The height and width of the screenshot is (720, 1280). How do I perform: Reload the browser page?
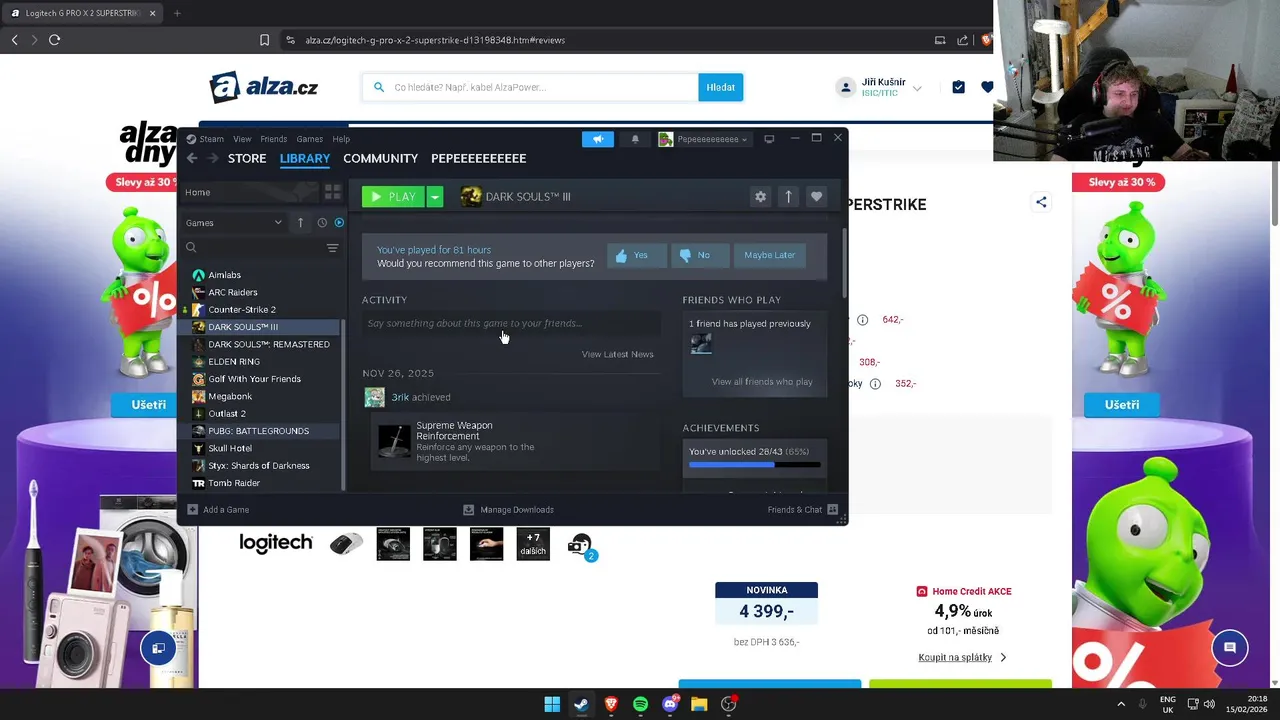tap(54, 40)
